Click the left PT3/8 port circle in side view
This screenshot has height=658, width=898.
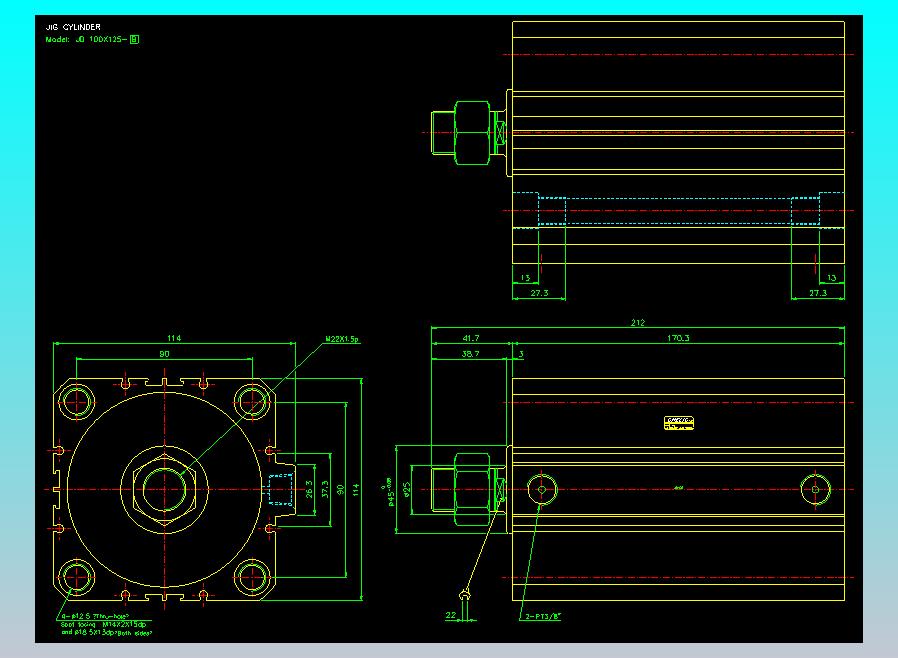(542, 490)
